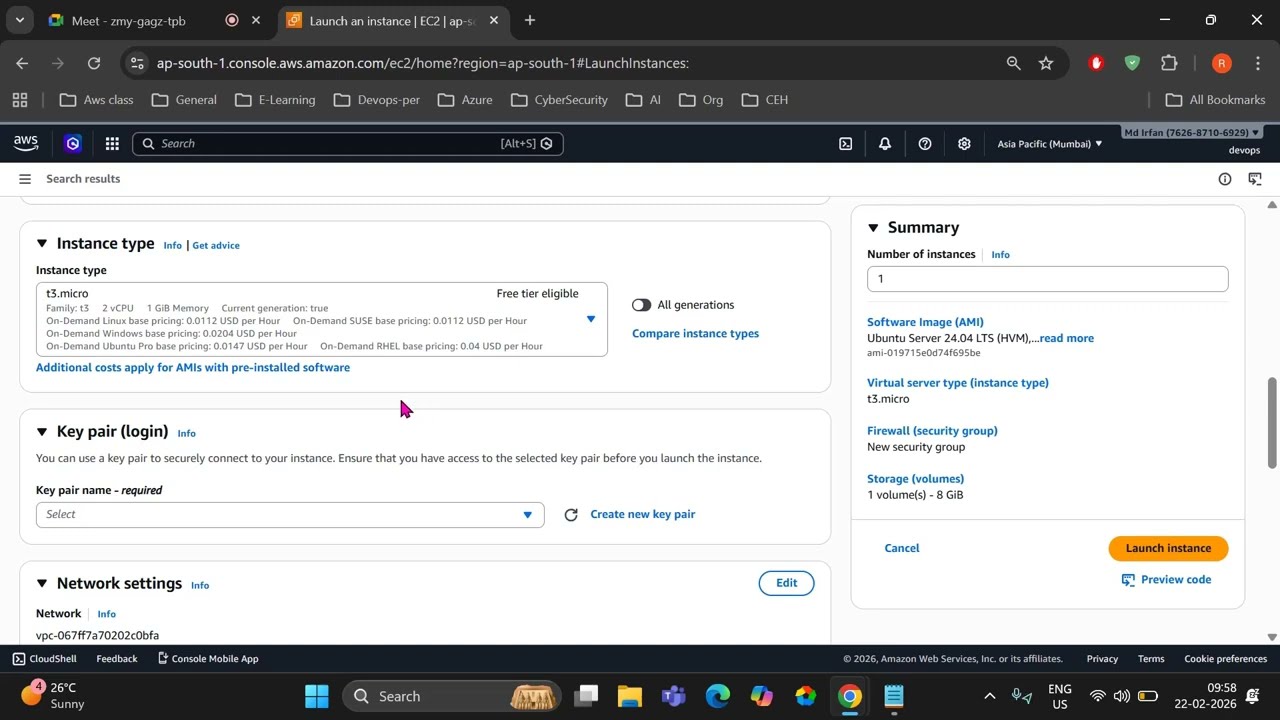Collapse the Key pair (login) section
The width and height of the screenshot is (1280, 720).
click(x=42, y=432)
